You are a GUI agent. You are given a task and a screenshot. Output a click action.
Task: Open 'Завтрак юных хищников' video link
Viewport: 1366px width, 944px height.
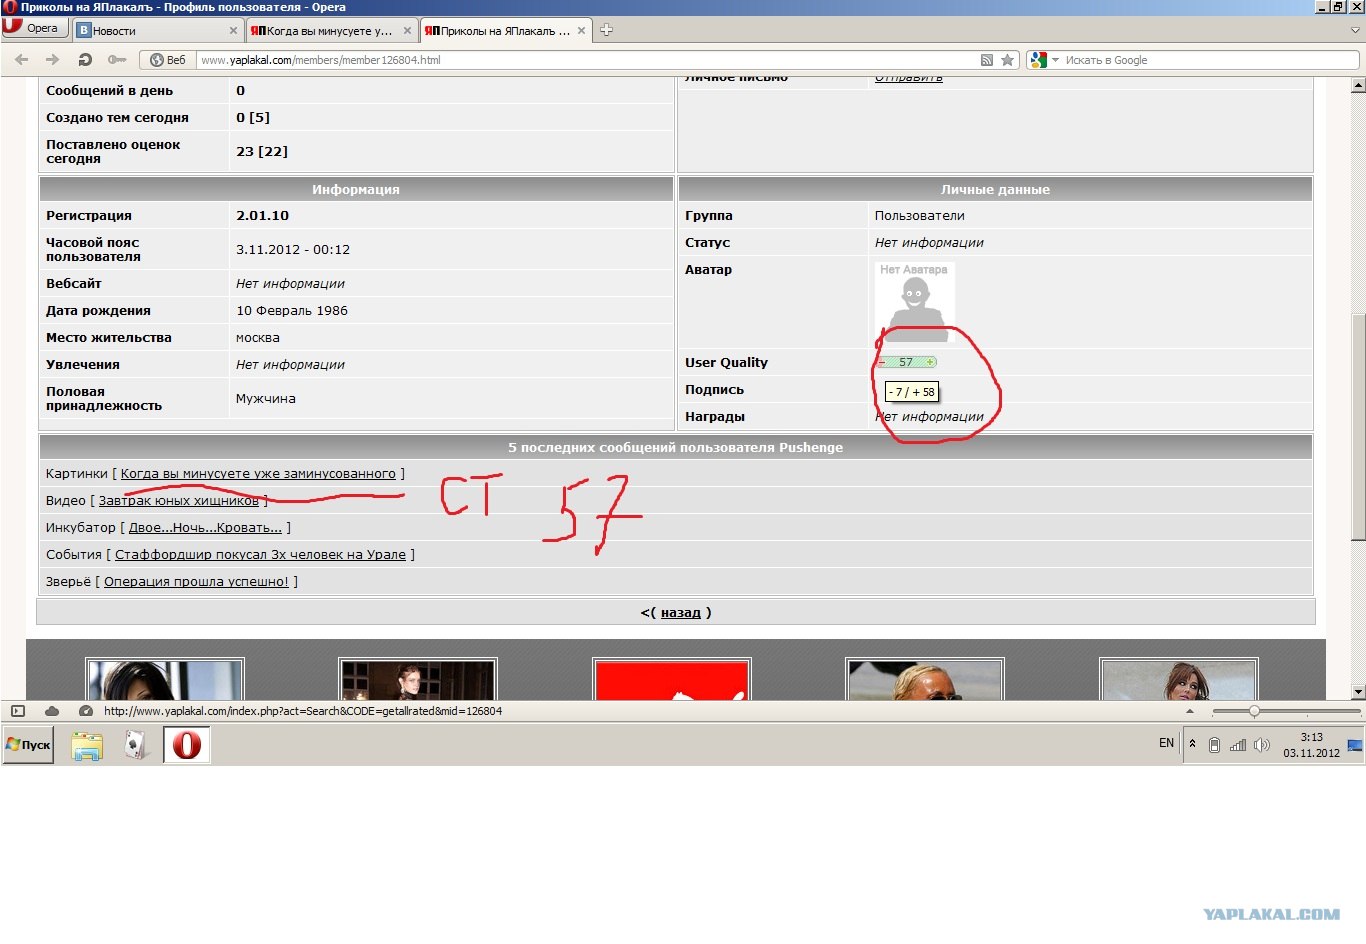179,501
